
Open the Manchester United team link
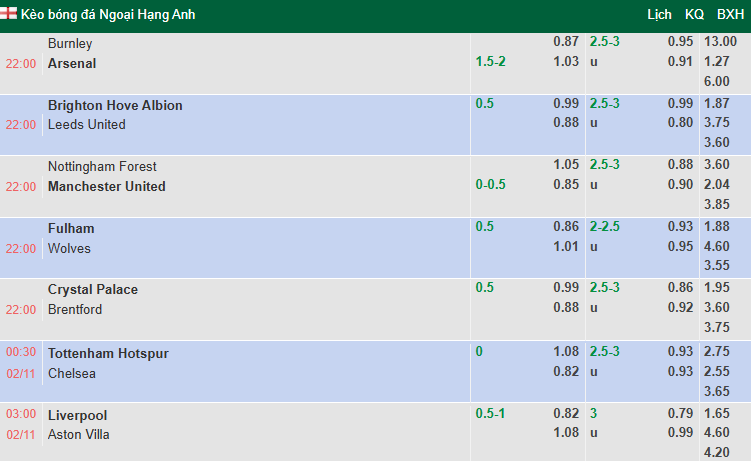tap(107, 186)
